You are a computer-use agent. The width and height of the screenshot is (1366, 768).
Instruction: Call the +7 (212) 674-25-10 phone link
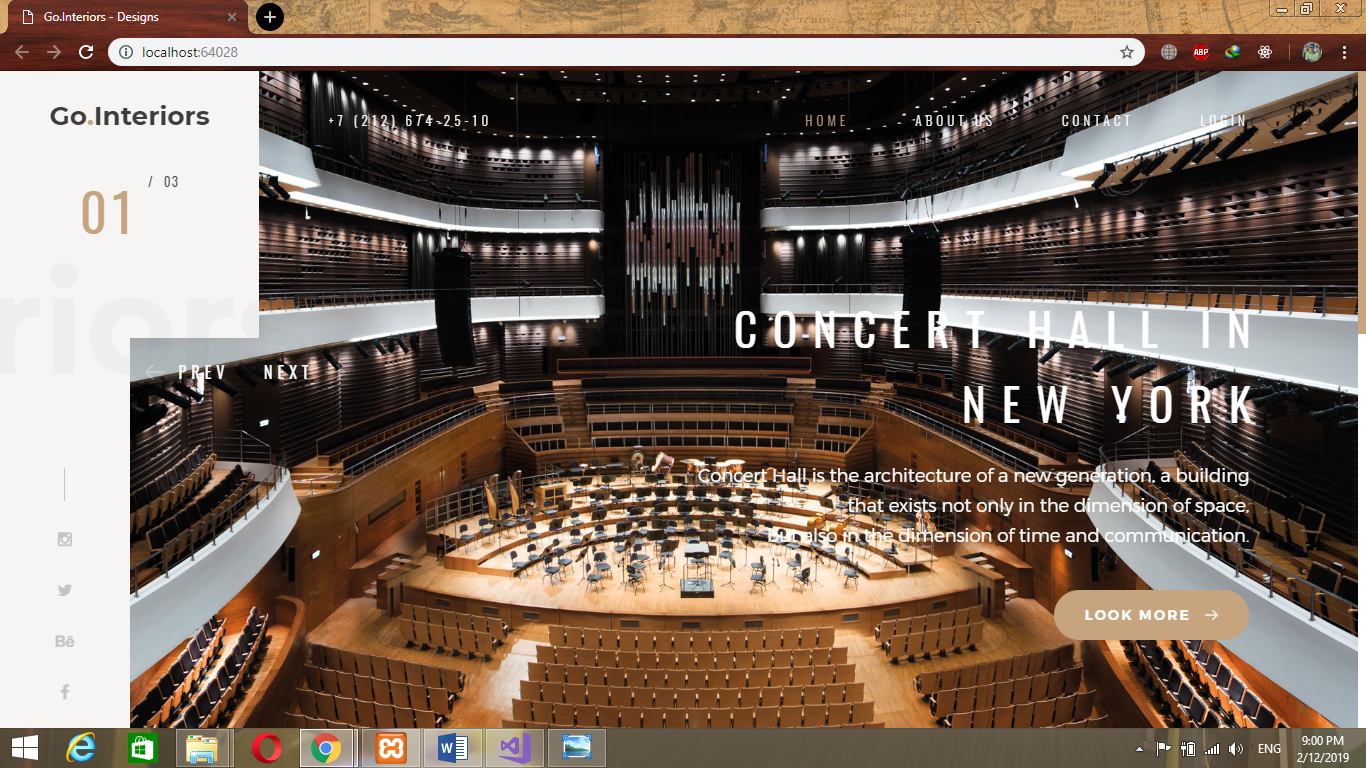pyautogui.click(x=409, y=121)
